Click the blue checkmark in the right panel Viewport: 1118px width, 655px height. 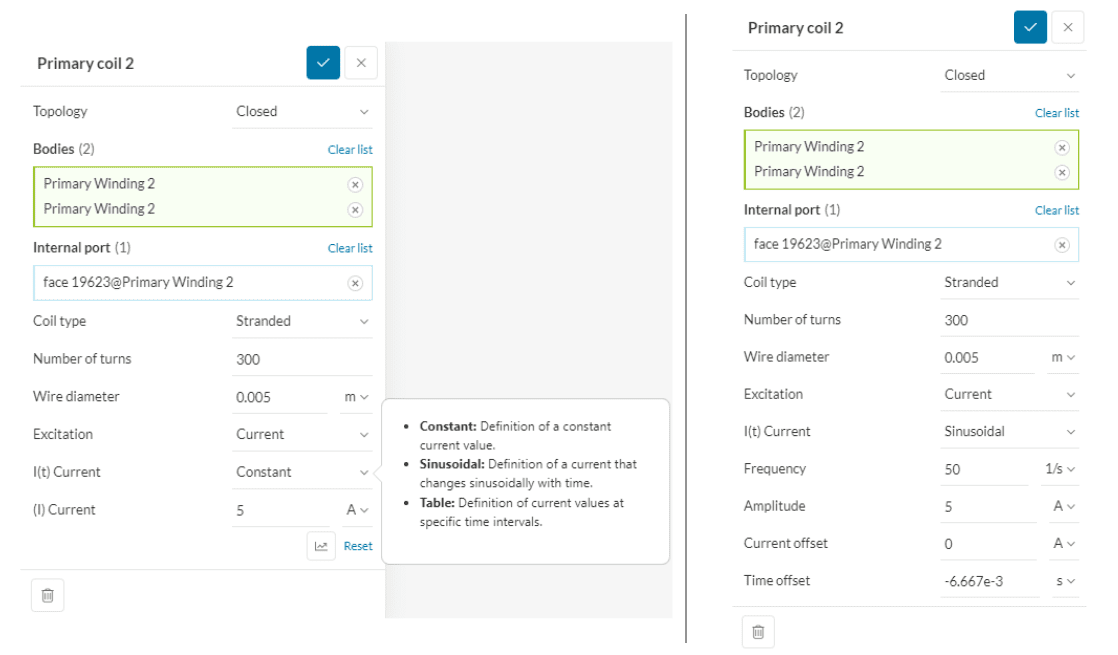(1030, 27)
